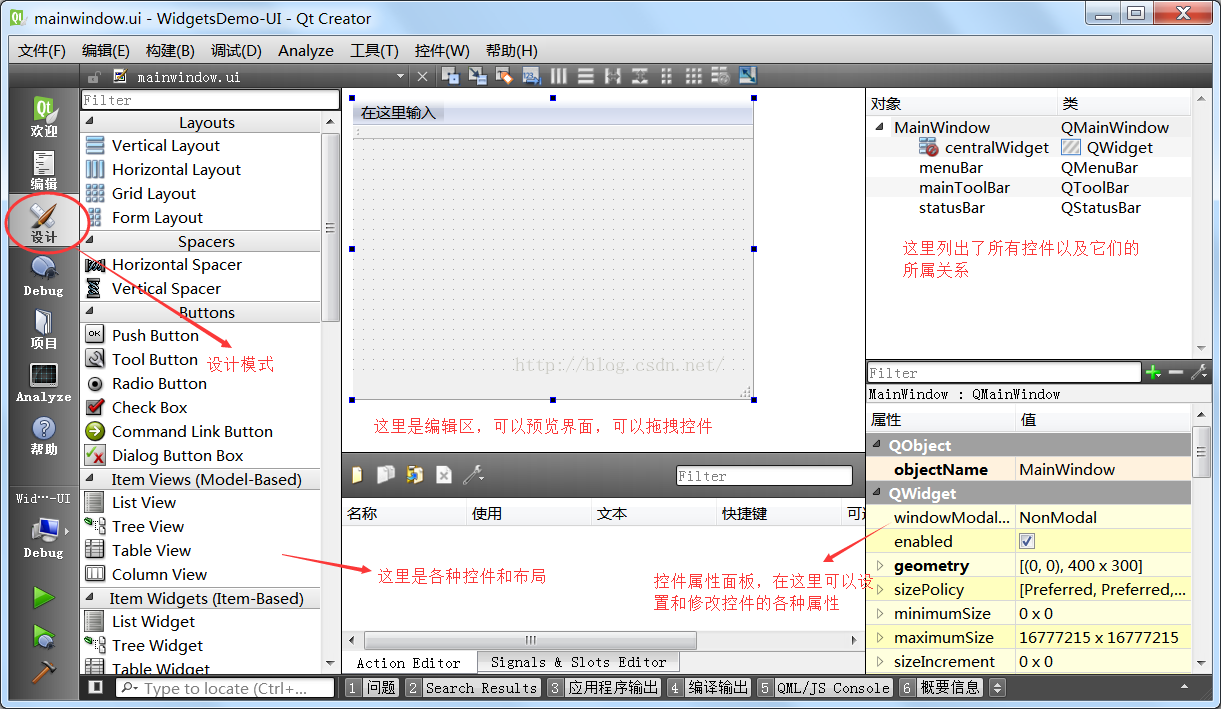The width and height of the screenshot is (1221, 709).
Task: Open the 1 问题 output pane
Action: coord(372,687)
